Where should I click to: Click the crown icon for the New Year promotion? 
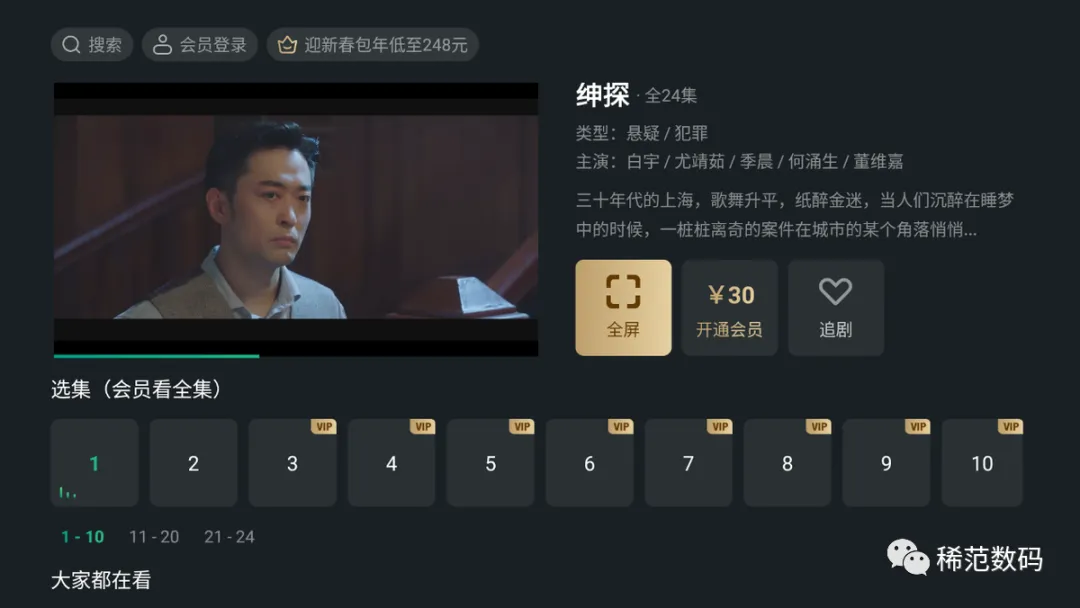coord(287,45)
